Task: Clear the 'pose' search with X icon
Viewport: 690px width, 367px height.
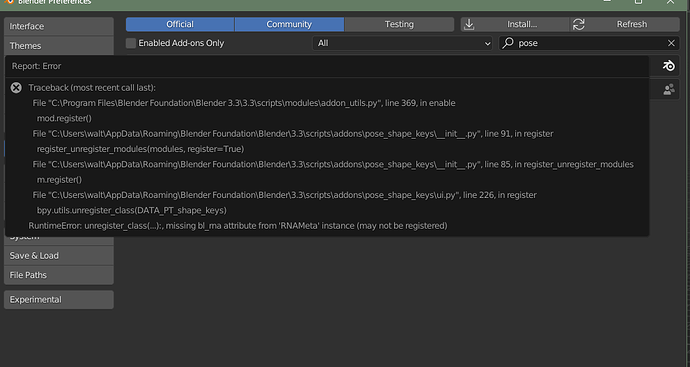Action: pos(671,43)
